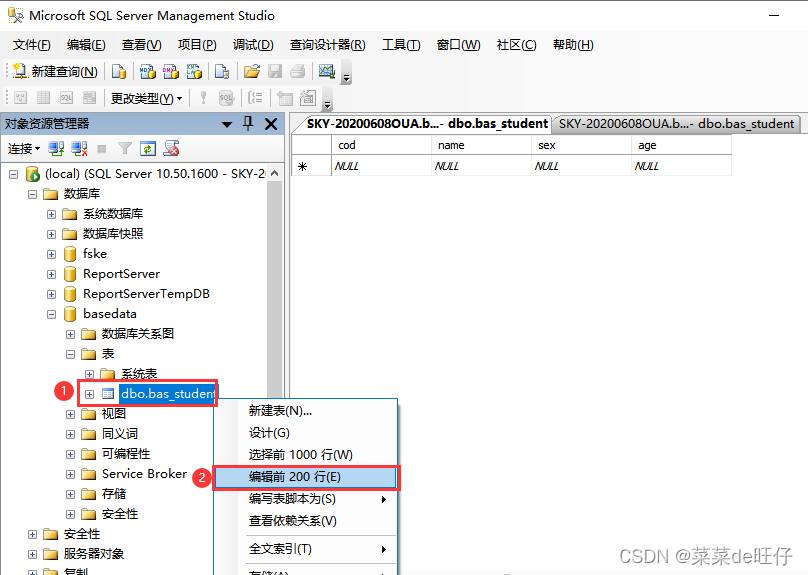Choose 查看依赖关系(V) from context menu
808x575 pixels.
click(306, 521)
